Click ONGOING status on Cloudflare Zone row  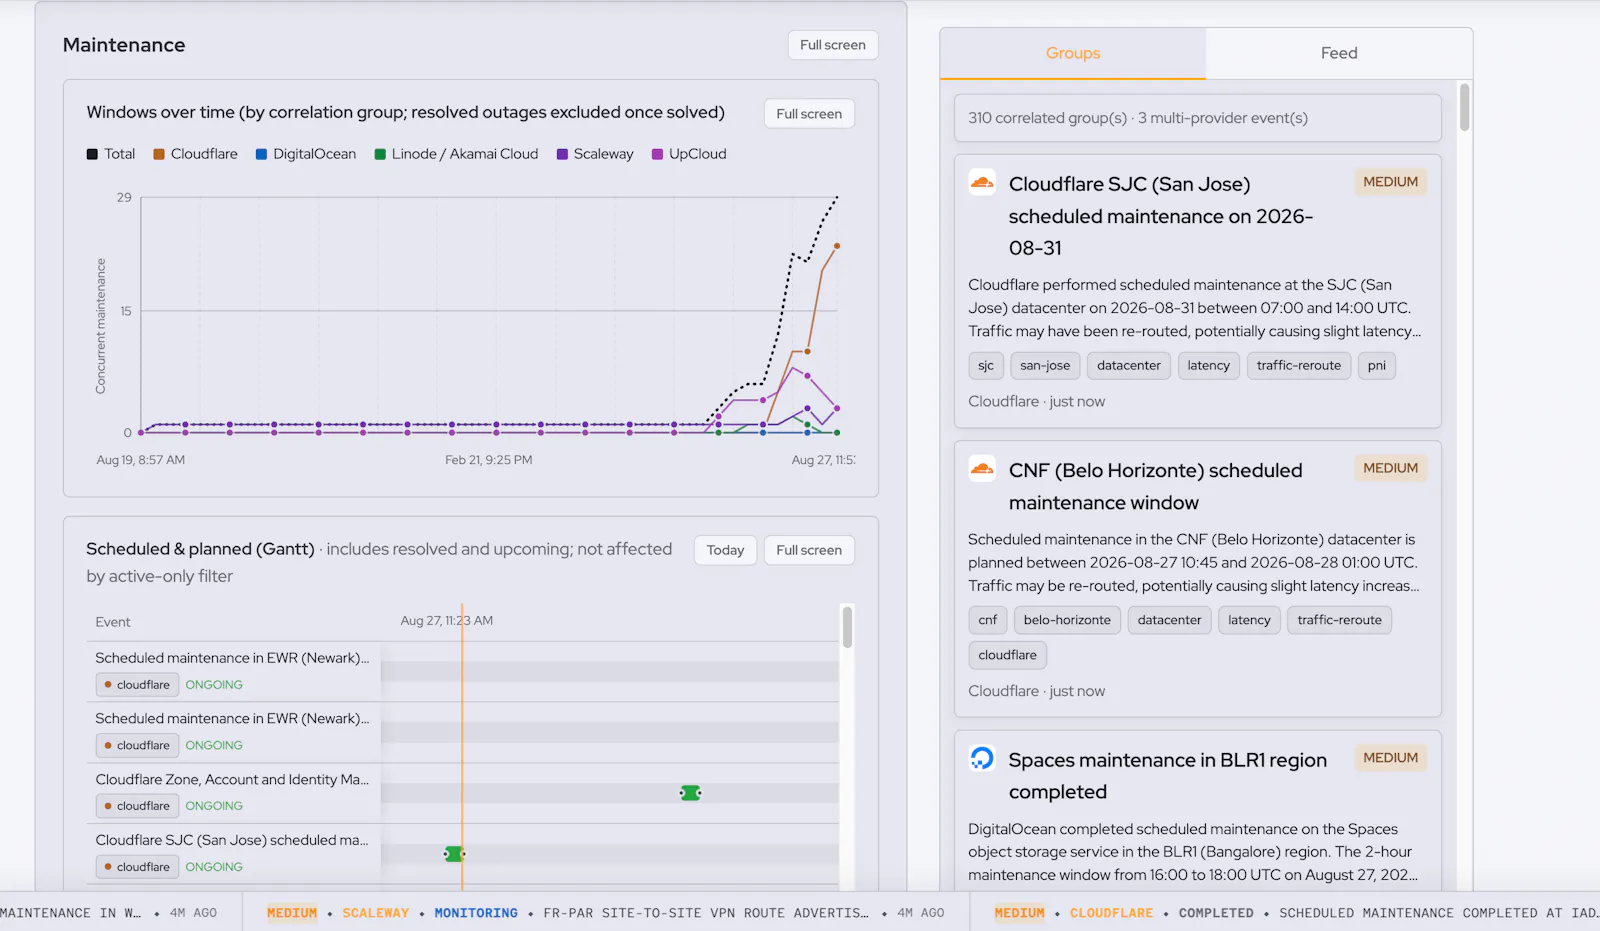click(x=214, y=806)
